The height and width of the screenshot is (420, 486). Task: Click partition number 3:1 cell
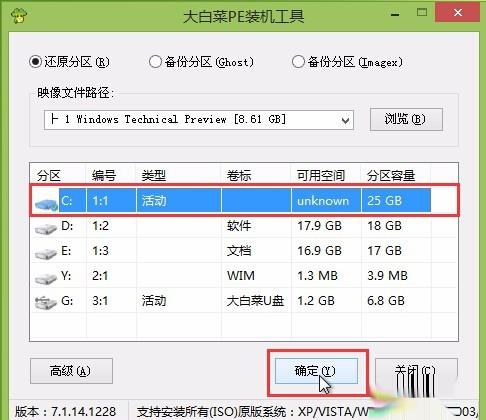pos(100,301)
